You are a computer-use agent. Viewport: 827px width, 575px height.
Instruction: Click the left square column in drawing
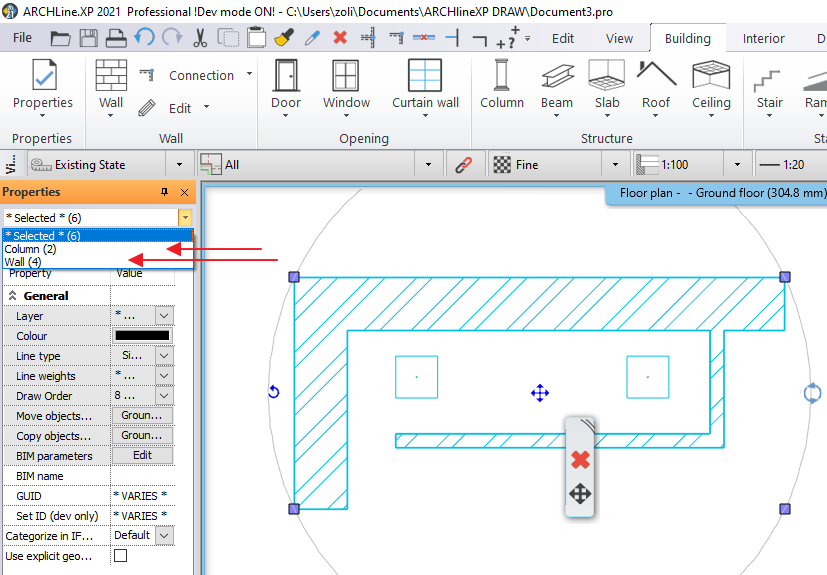coord(416,377)
